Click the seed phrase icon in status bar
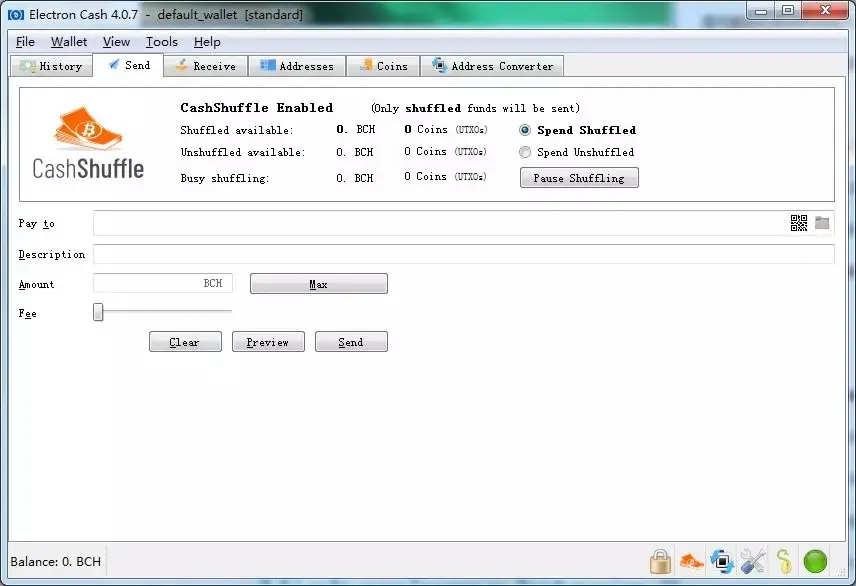This screenshot has width=856, height=586. pyautogui.click(x=784, y=561)
